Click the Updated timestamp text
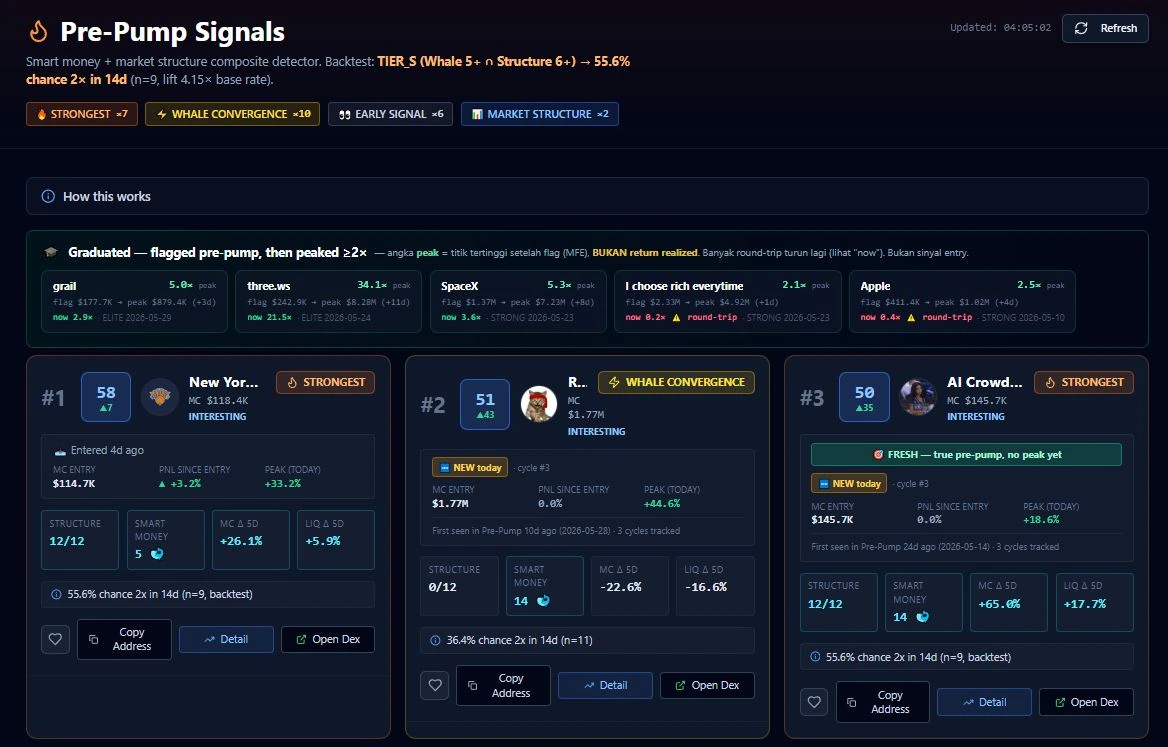 (1000, 28)
